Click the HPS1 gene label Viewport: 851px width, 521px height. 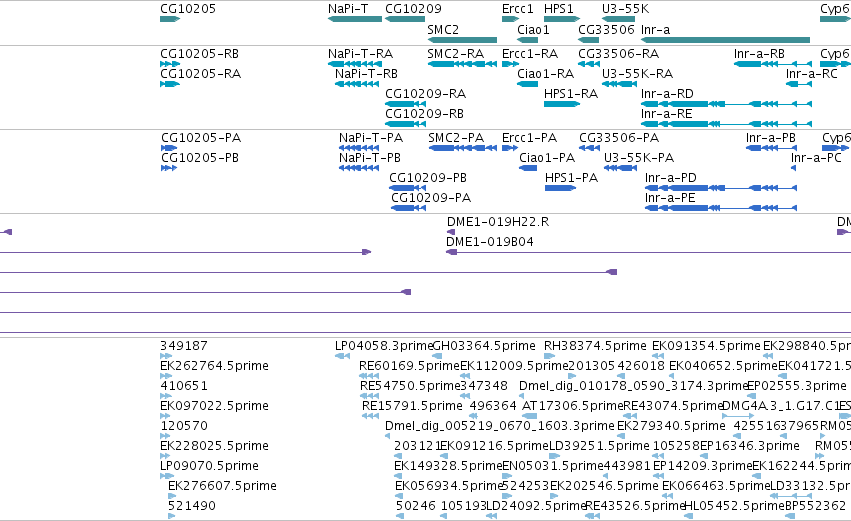click(558, 9)
